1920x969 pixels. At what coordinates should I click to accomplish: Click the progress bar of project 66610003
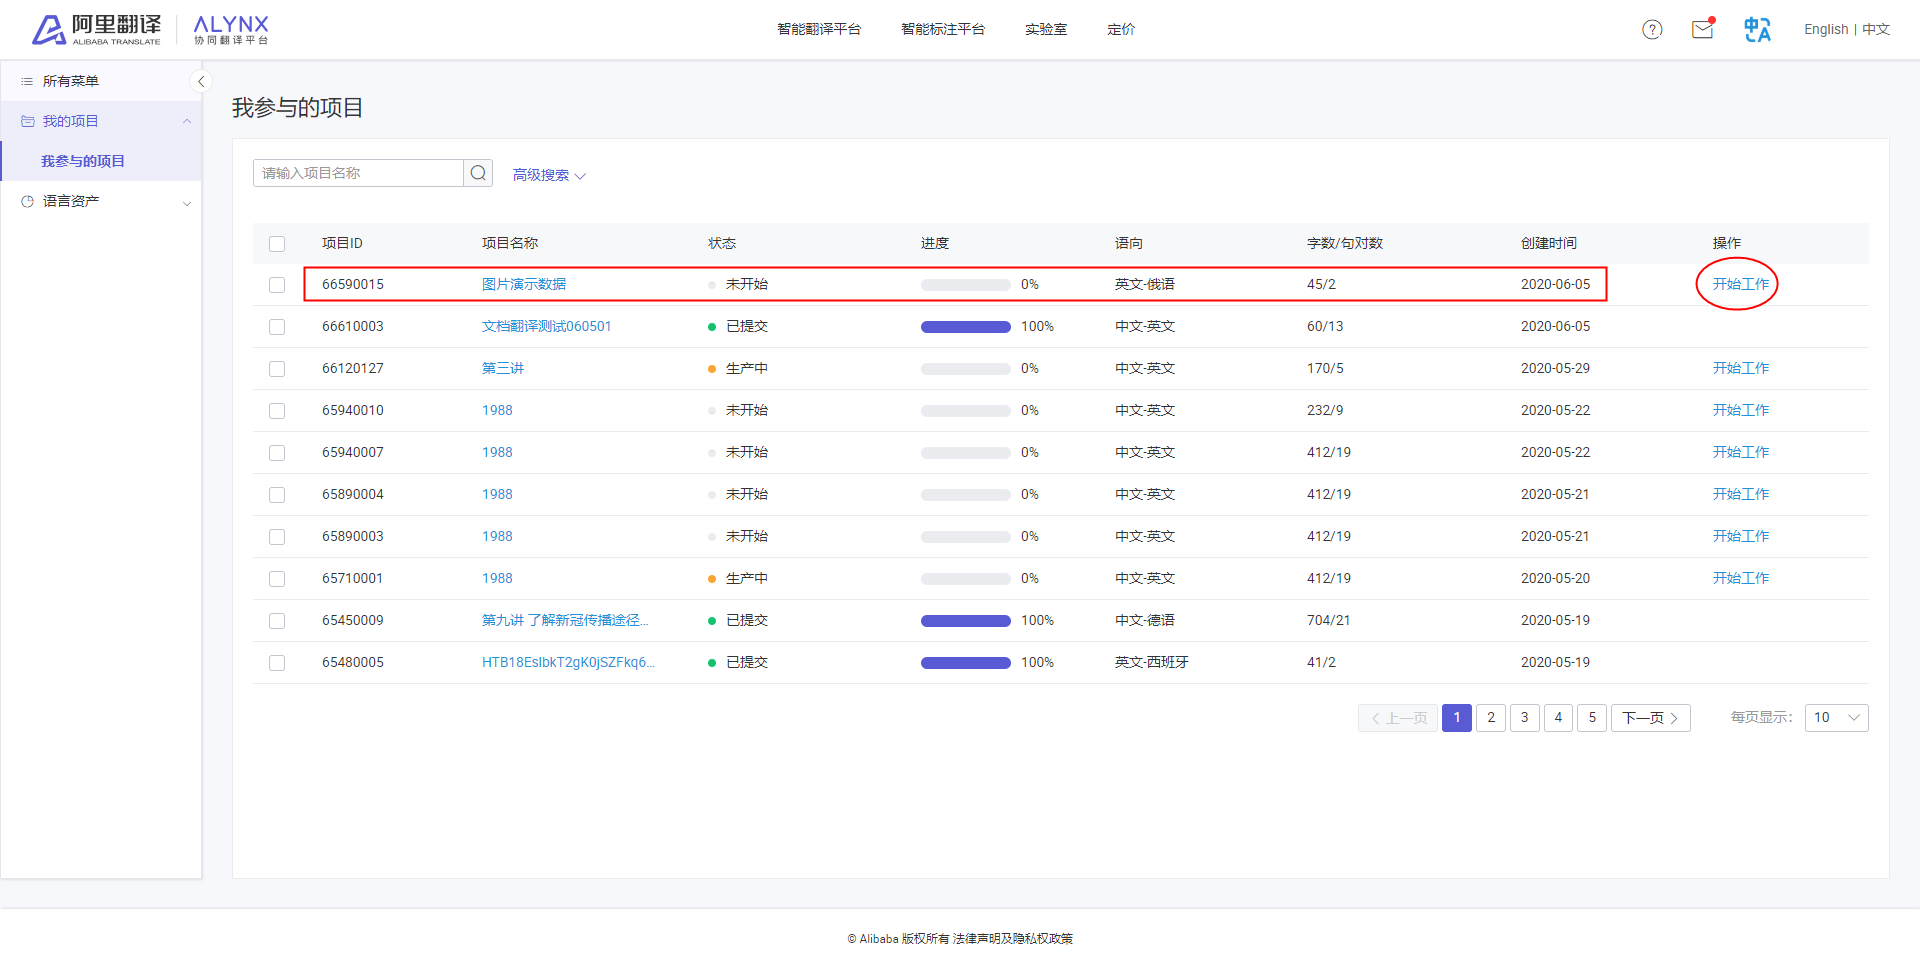point(965,327)
